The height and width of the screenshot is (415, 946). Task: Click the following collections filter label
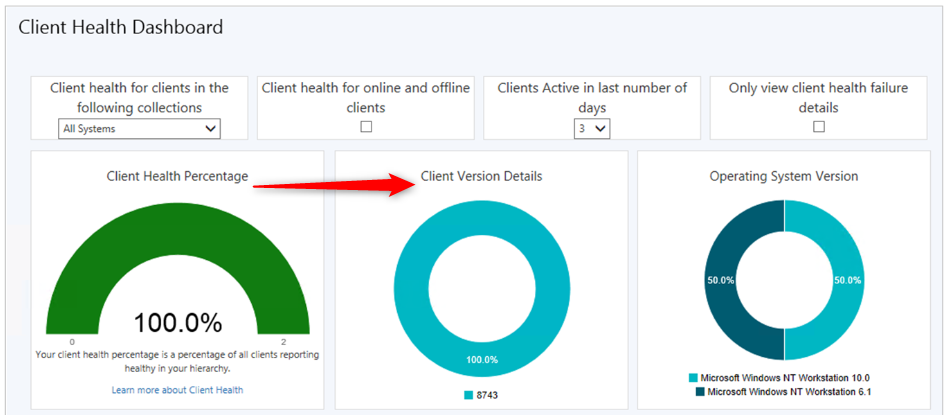(139, 98)
